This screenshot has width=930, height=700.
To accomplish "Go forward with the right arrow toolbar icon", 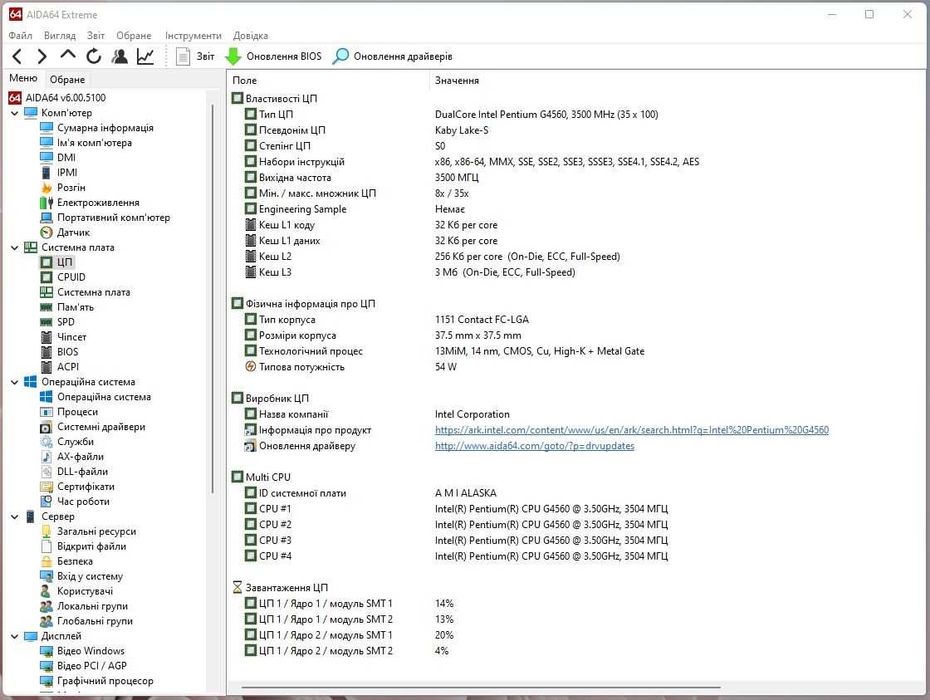I will pyautogui.click(x=42, y=56).
